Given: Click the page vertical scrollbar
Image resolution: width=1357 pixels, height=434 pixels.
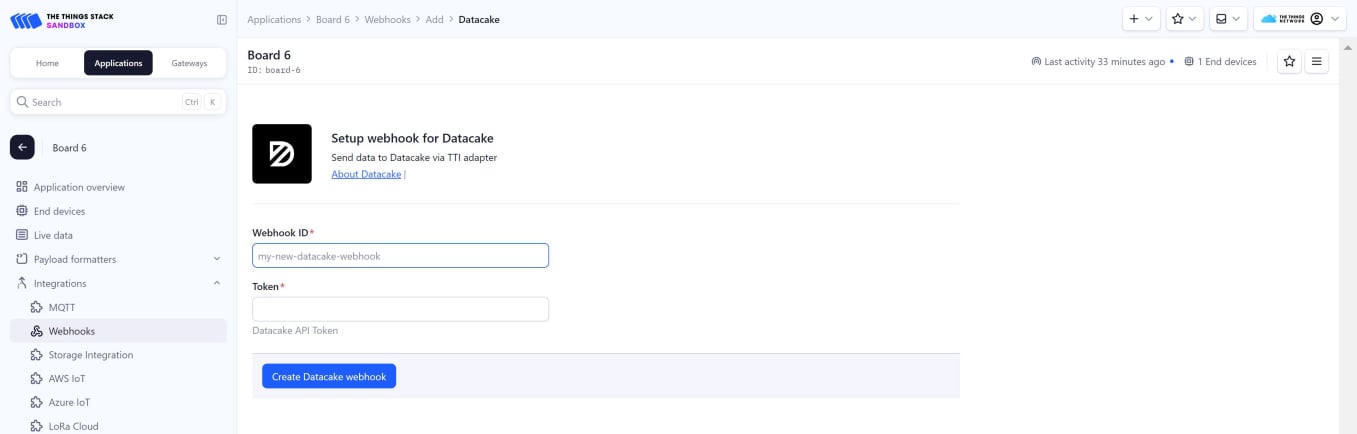Looking at the screenshot, I should pos(1348,236).
